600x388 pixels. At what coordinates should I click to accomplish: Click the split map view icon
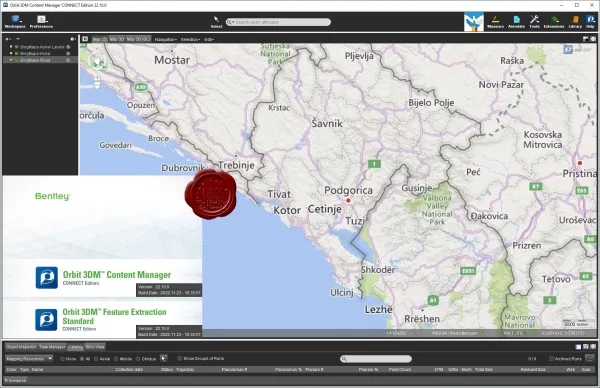pos(585,39)
